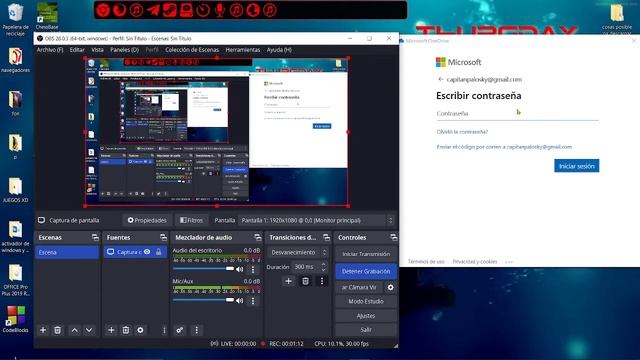Screen dimensions: 640x360
Task: Open OBS Ajustes
Action: (366, 316)
